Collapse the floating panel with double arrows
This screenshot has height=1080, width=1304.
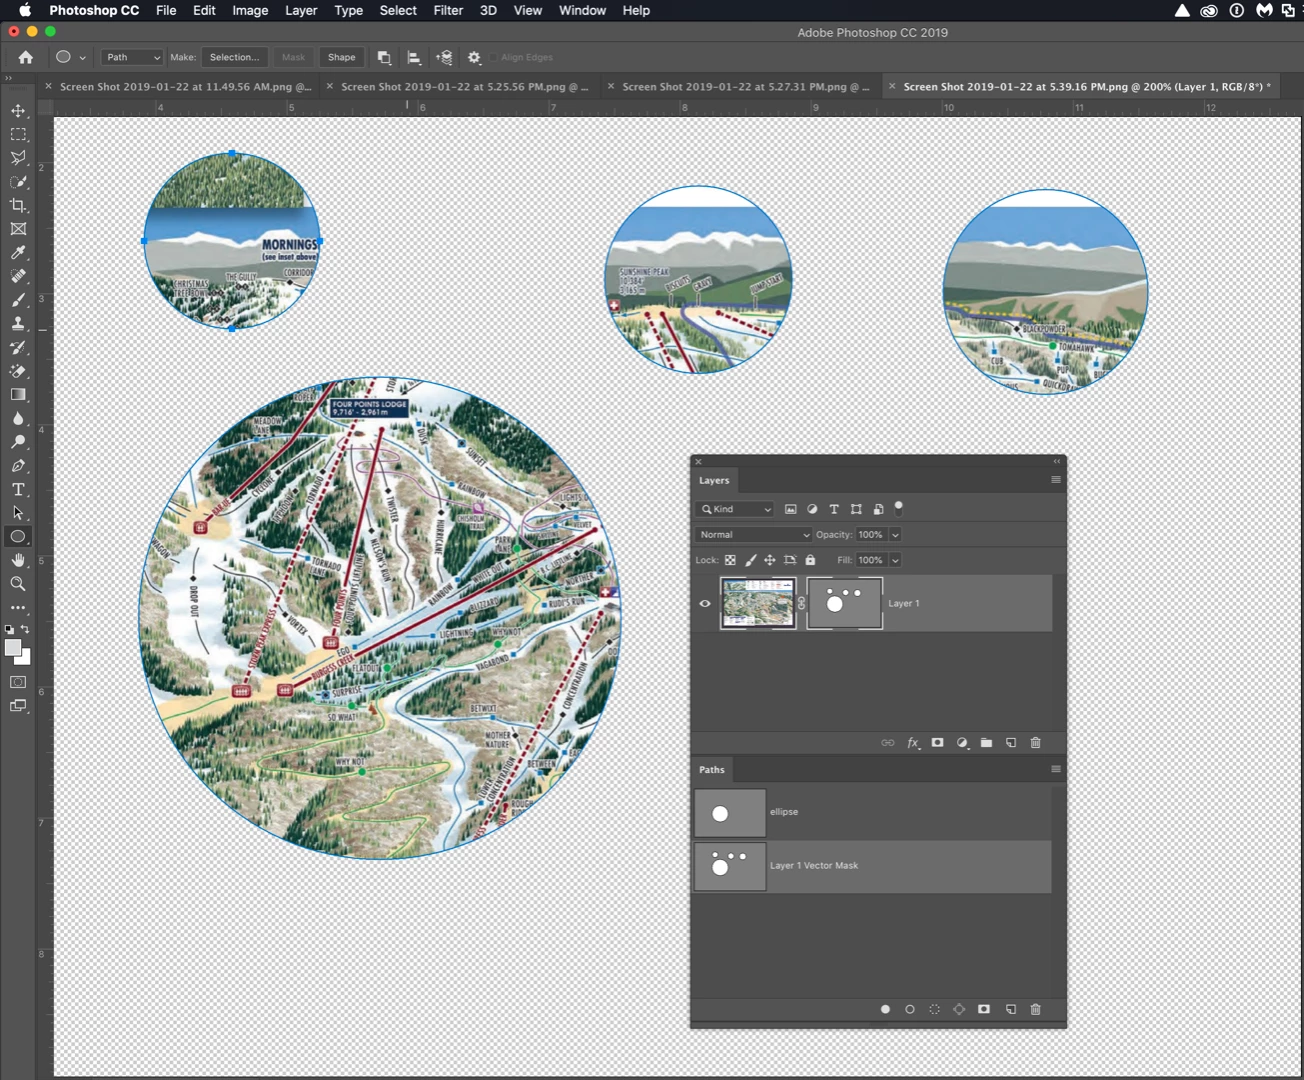1056,461
